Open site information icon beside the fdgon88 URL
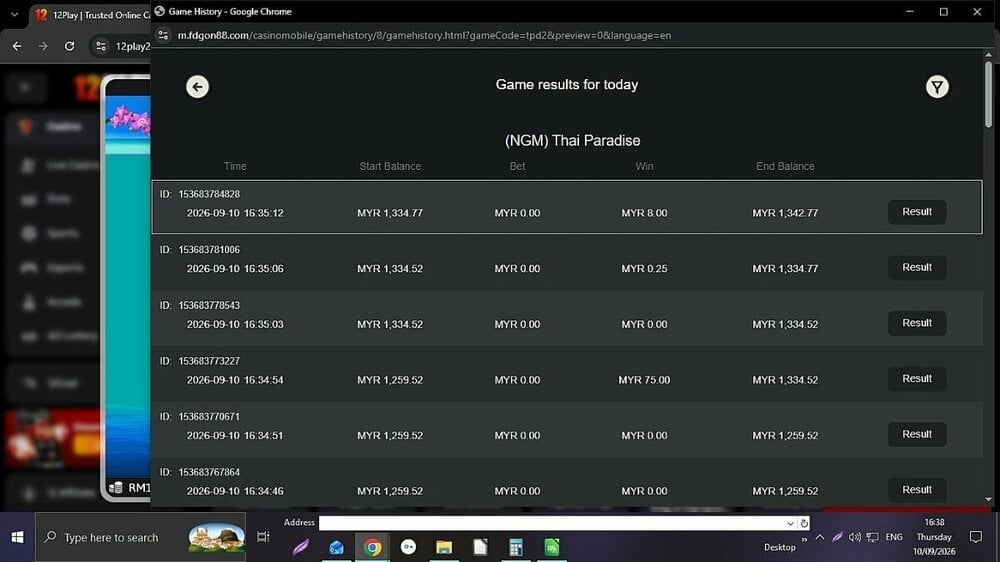This screenshot has height=562, width=1000. (x=163, y=36)
